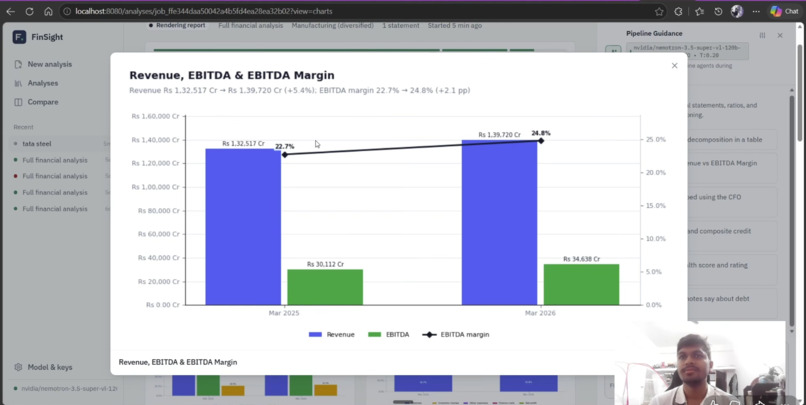The image size is (806, 405).
Task: Click the Pipeline Guidance columns icon
Action: (x=762, y=35)
